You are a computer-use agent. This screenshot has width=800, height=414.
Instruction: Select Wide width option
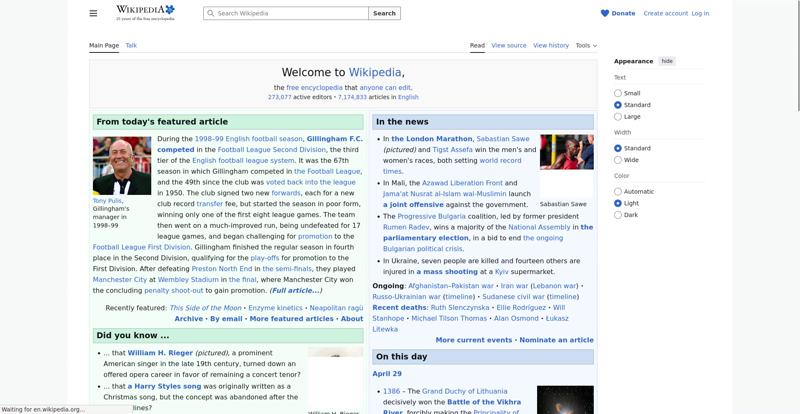pyautogui.click(x=618, y=160)
